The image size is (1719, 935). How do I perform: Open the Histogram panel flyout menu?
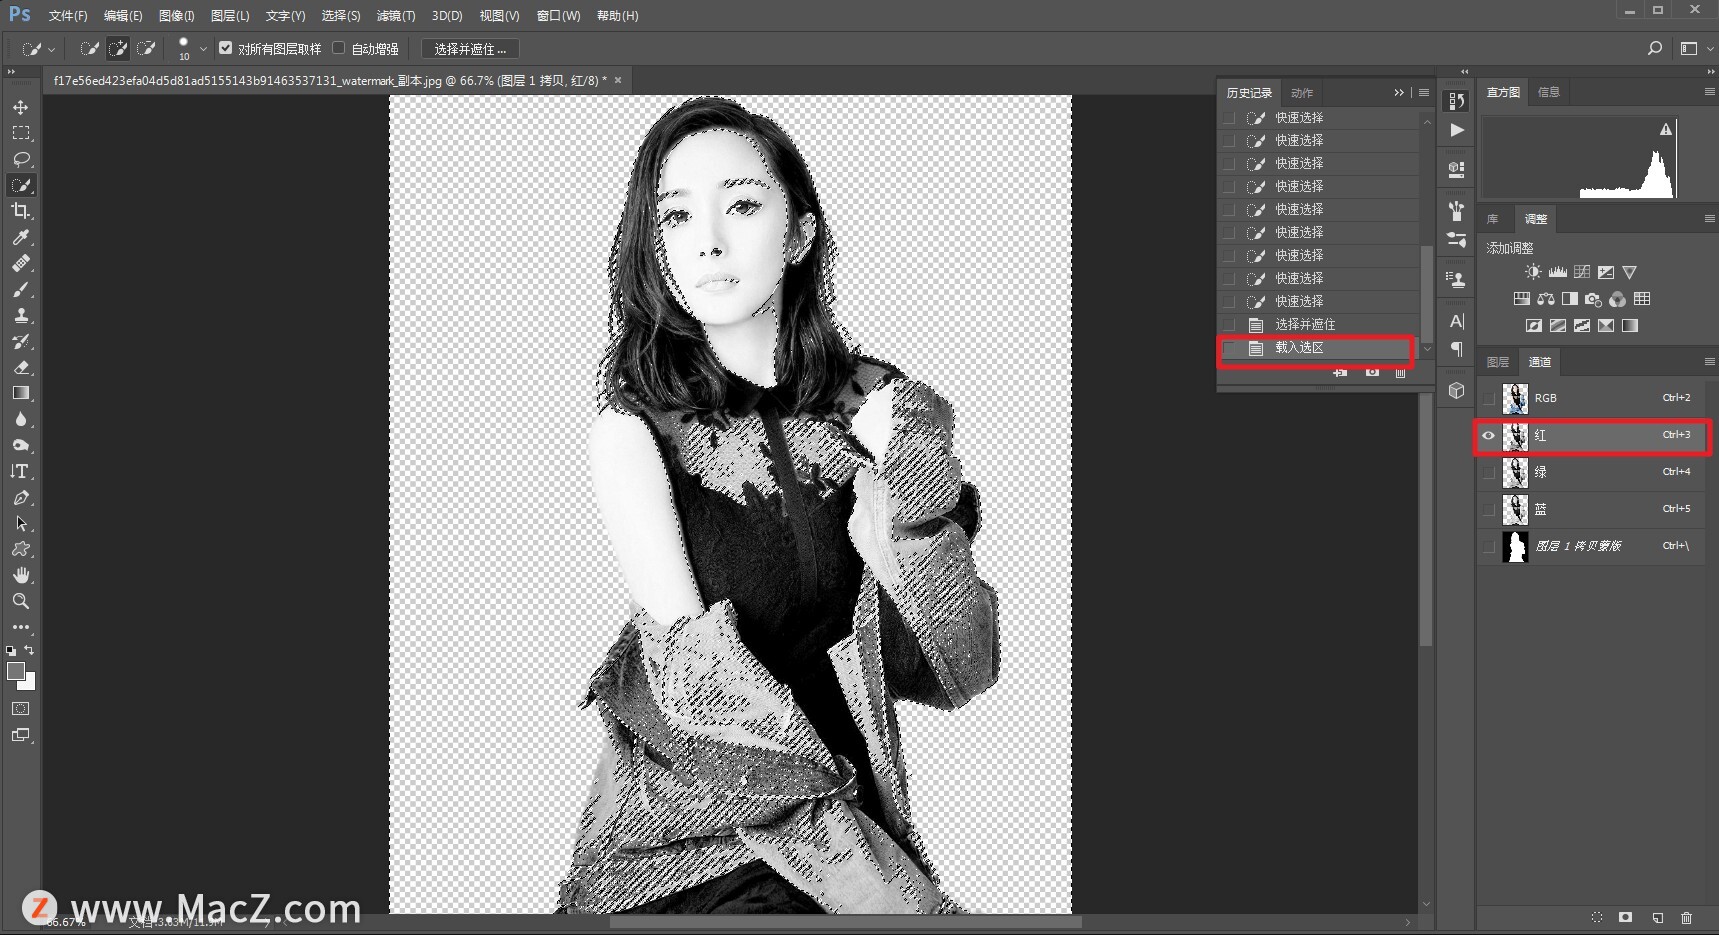(x=1709, y=92)
